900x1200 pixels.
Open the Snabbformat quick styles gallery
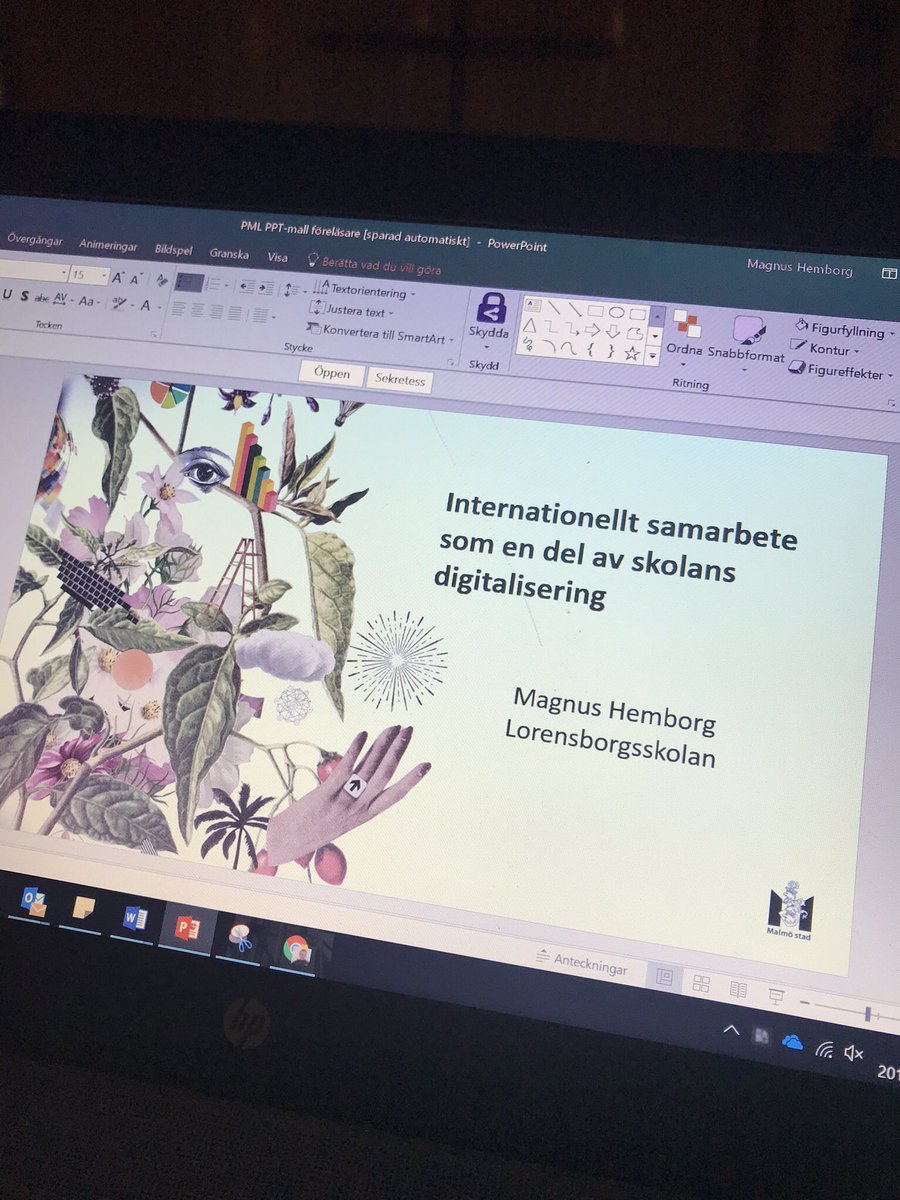(x=746, y=342)
